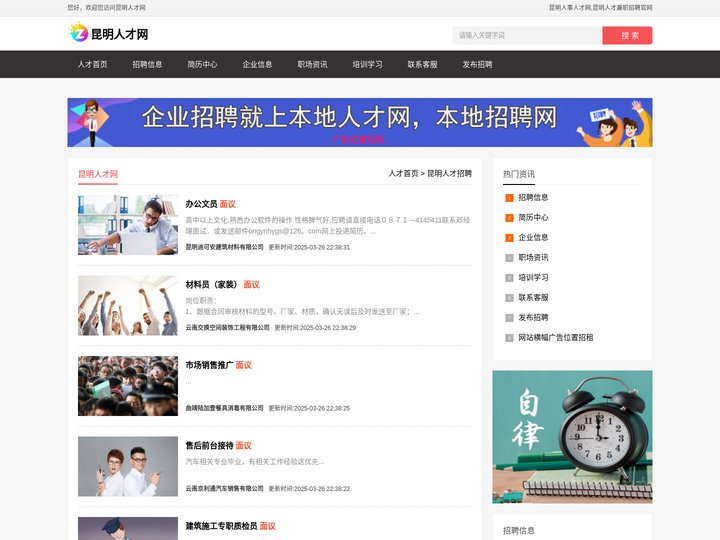
Task: Open 职场资讯 in the 热门资讯 list
Action: tap(533, 258)
